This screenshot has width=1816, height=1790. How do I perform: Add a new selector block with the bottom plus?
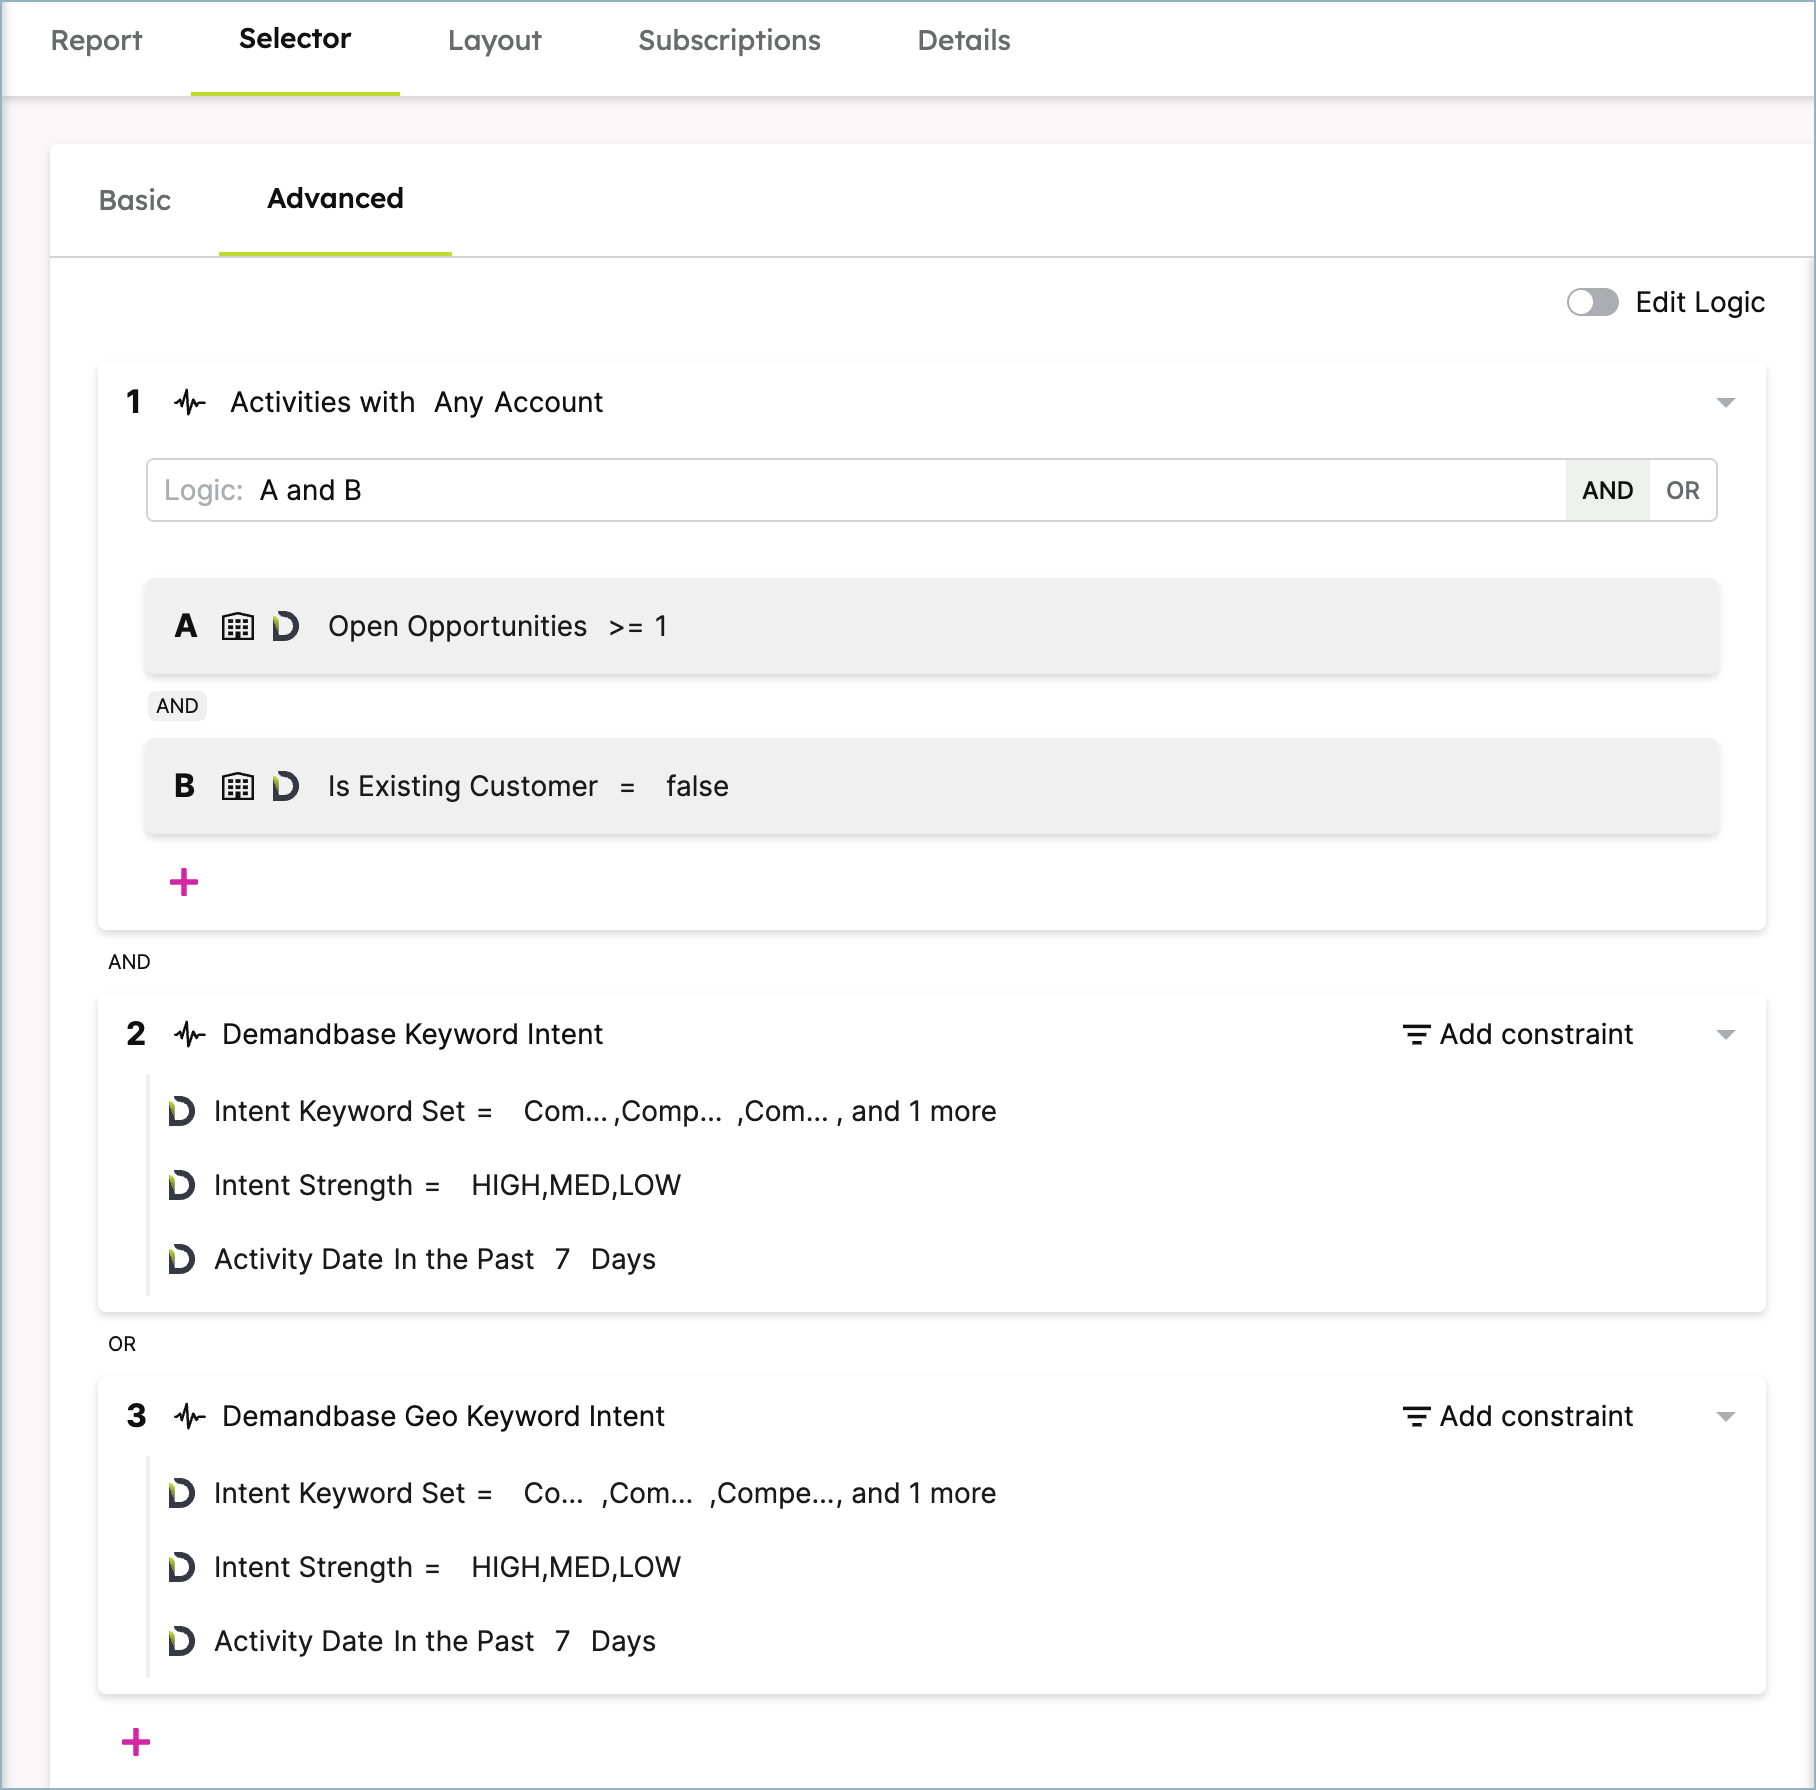tap(136, 1742)
